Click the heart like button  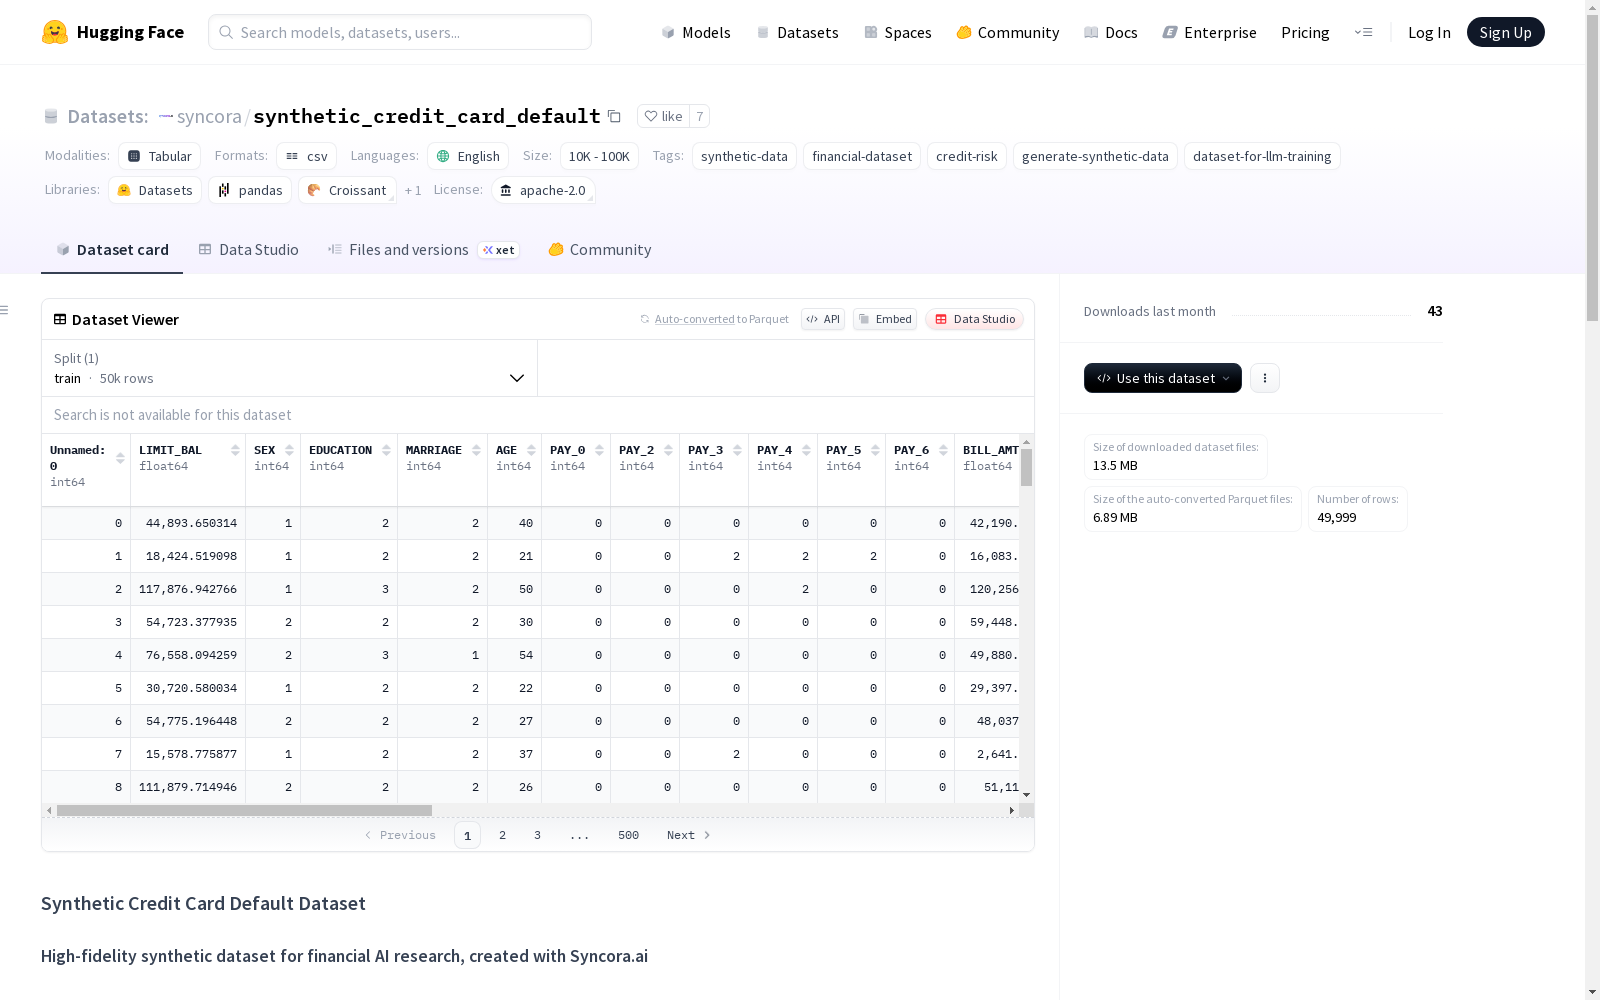click(663, 116)
